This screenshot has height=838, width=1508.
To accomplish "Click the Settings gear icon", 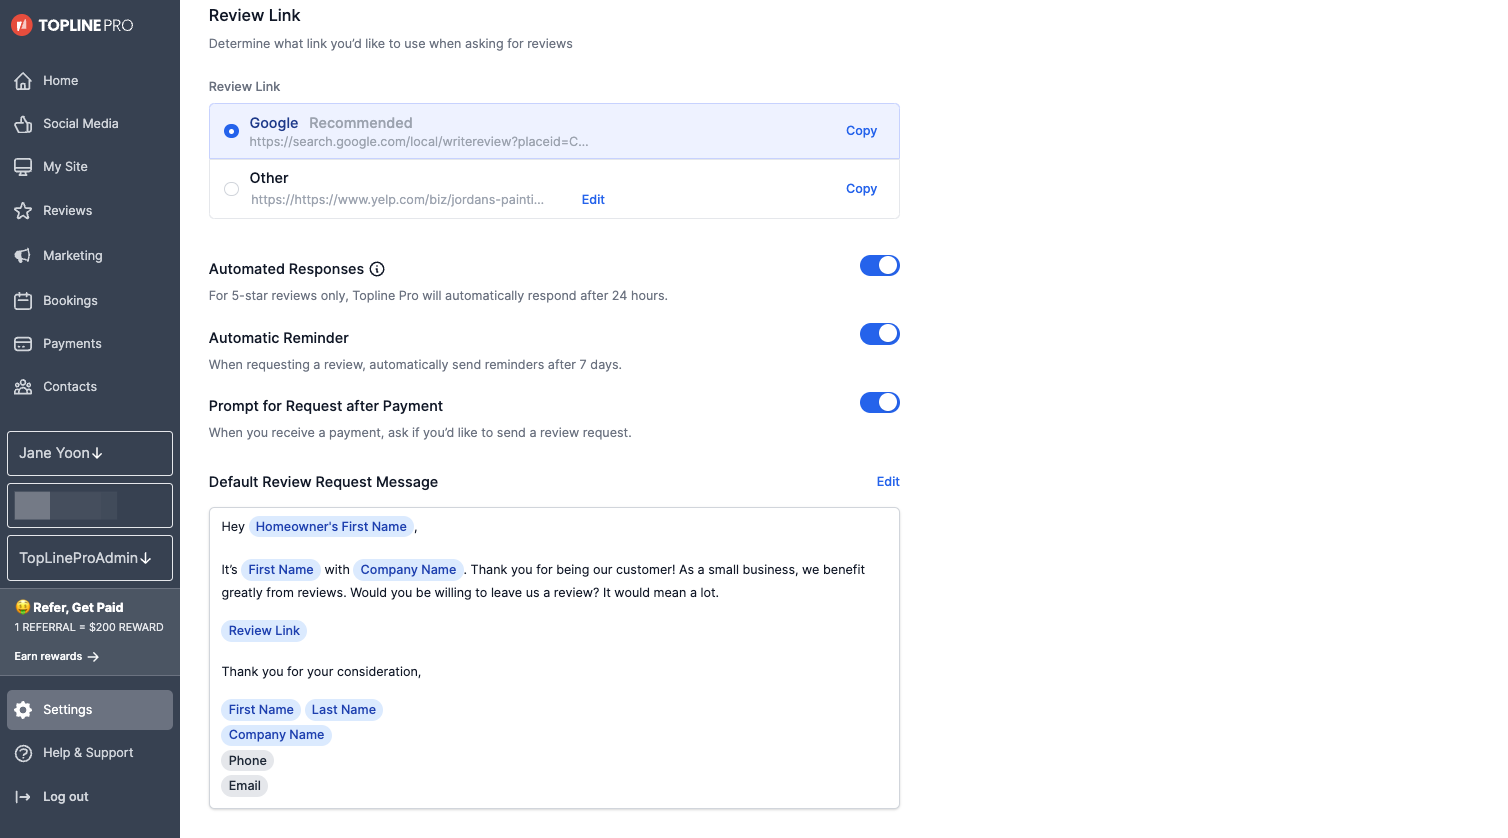I will click(x=23, y=710).
